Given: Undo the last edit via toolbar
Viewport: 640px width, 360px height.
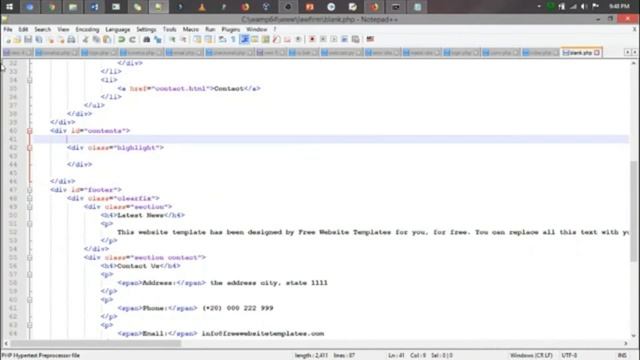Looking at the screenshot, I should click(x=121, y=40).
